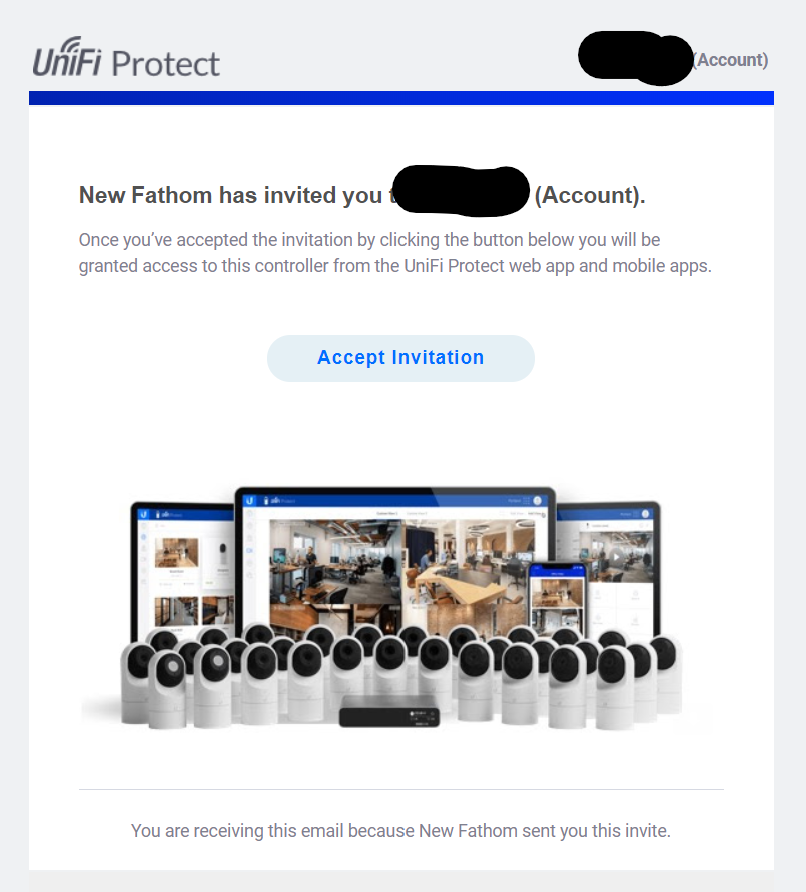This screenshot has width=806, height=892.
Task: Click the blue header bar under the logo
Action: [402, 98]
